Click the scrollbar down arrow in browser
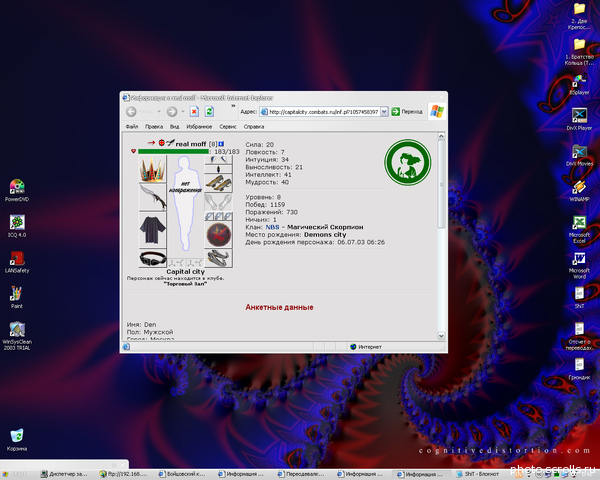 point(441,336)
